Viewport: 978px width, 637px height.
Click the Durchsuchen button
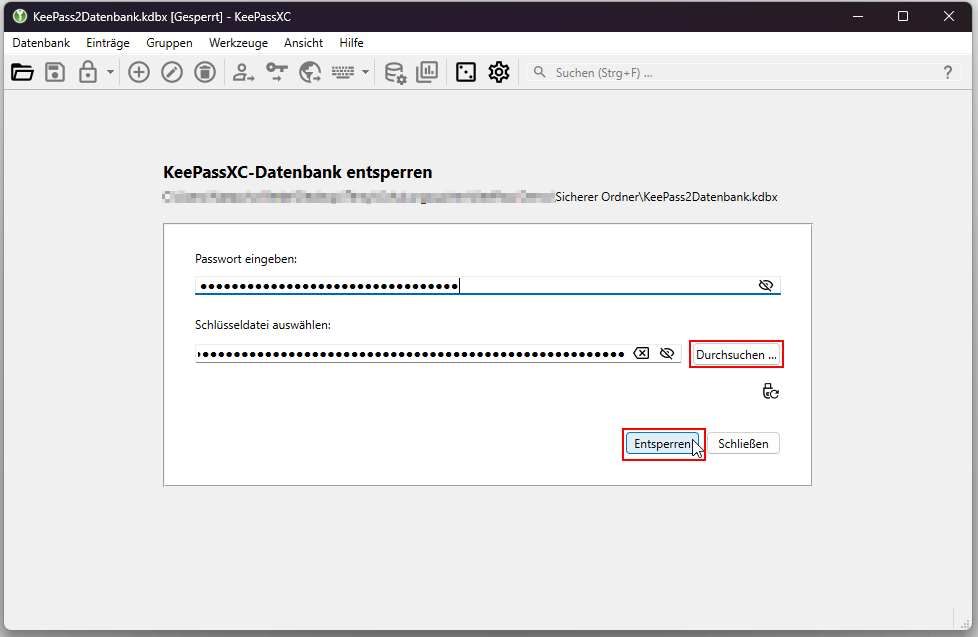(x=736, y=354)
